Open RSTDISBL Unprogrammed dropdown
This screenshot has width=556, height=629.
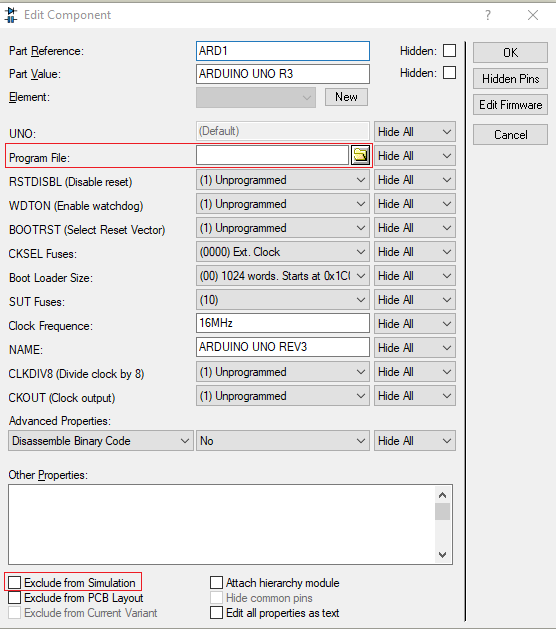pyautogui.click(x=283, y=180)
